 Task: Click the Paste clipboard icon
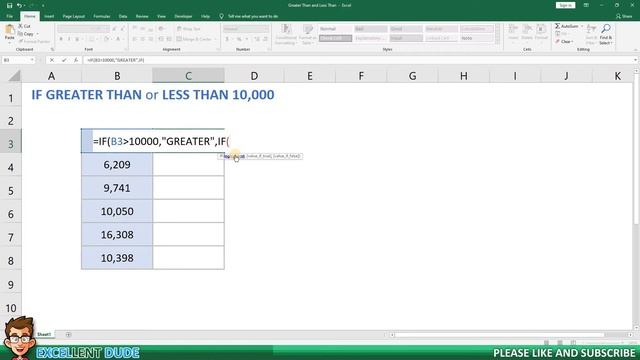point(9,30)
